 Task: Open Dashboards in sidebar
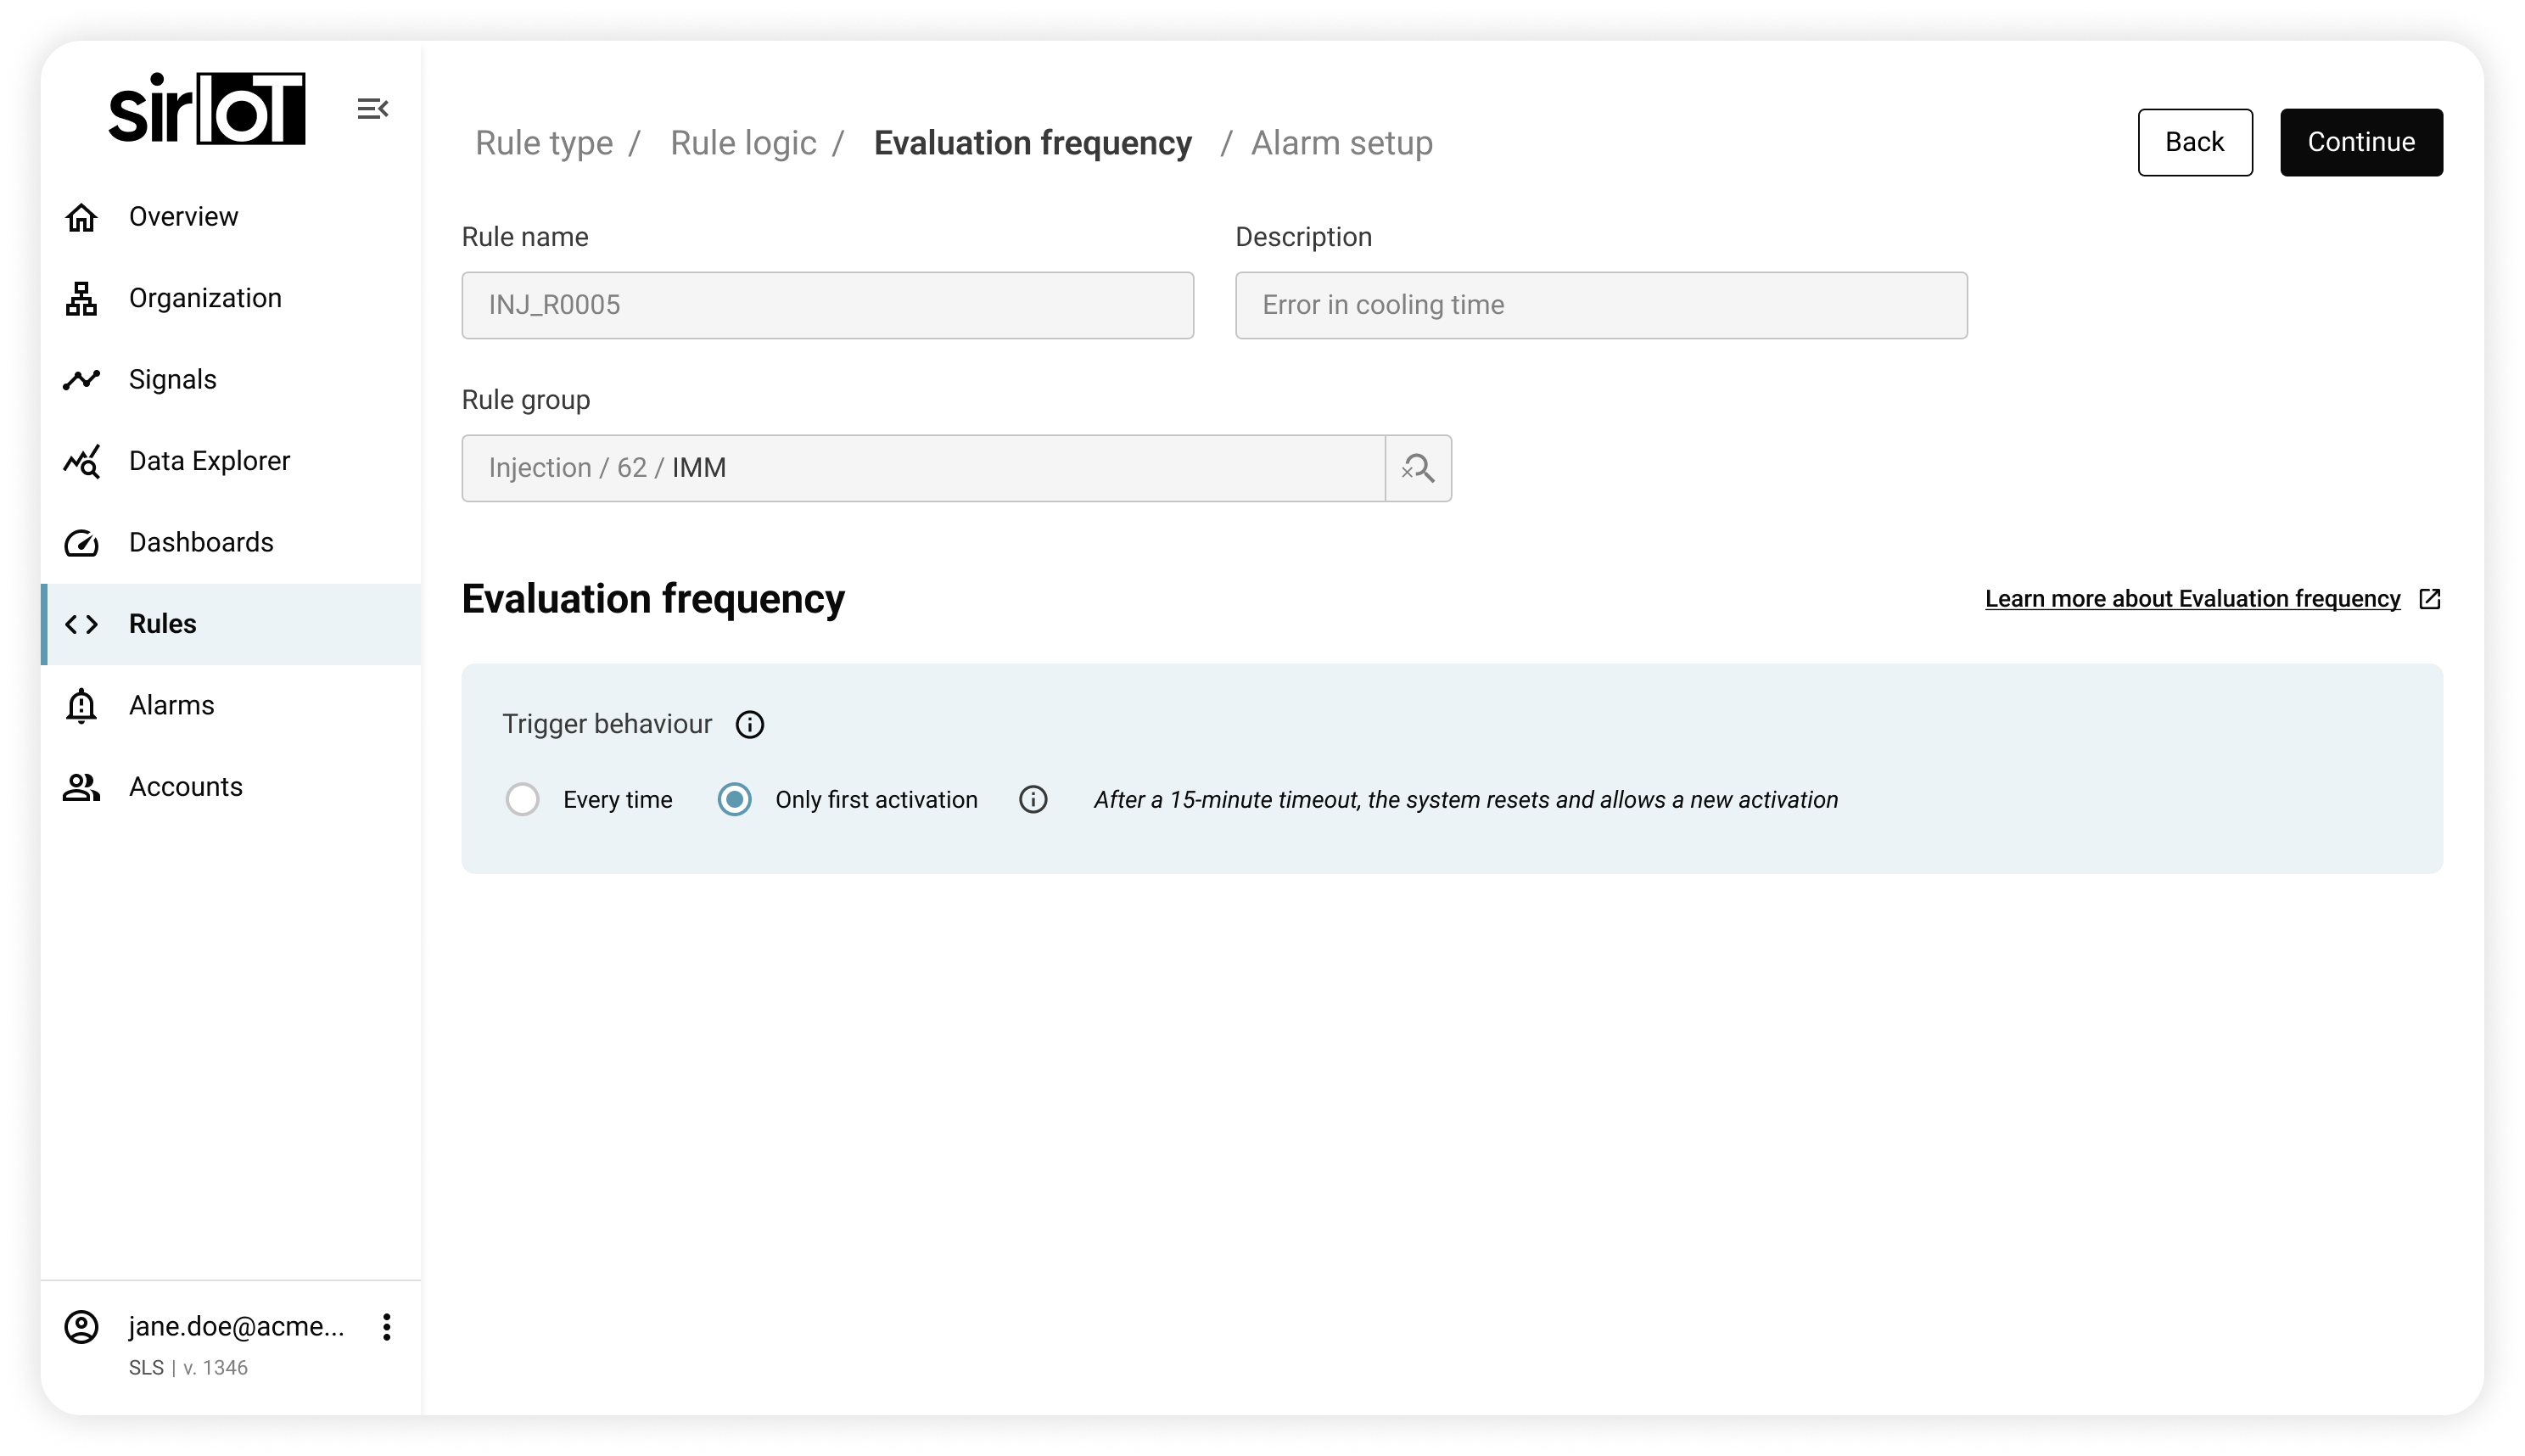point(200,542)
